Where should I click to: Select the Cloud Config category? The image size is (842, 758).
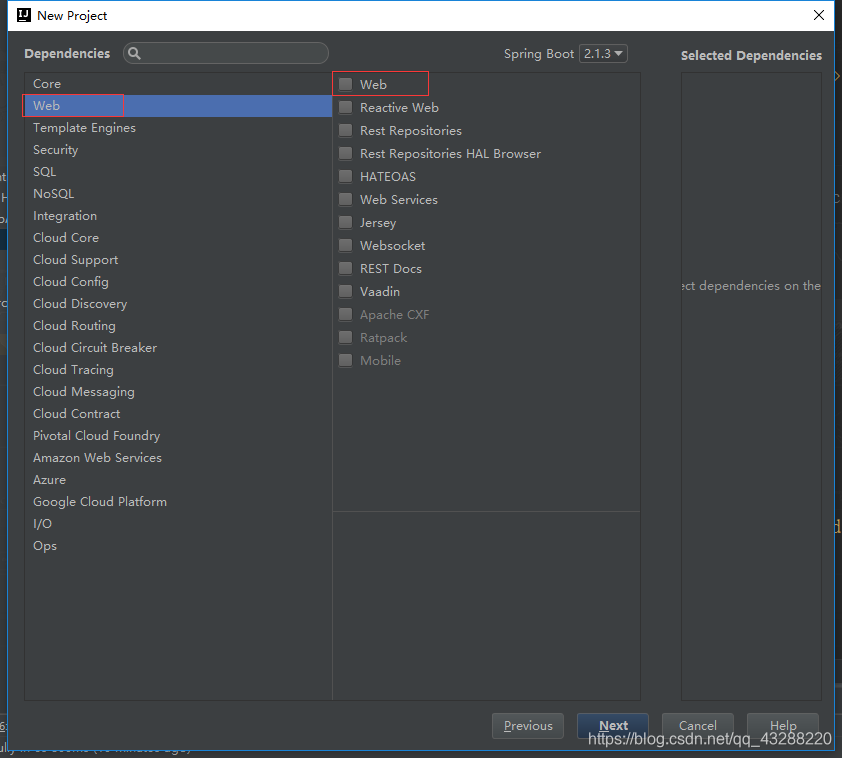tap(178, 282)
